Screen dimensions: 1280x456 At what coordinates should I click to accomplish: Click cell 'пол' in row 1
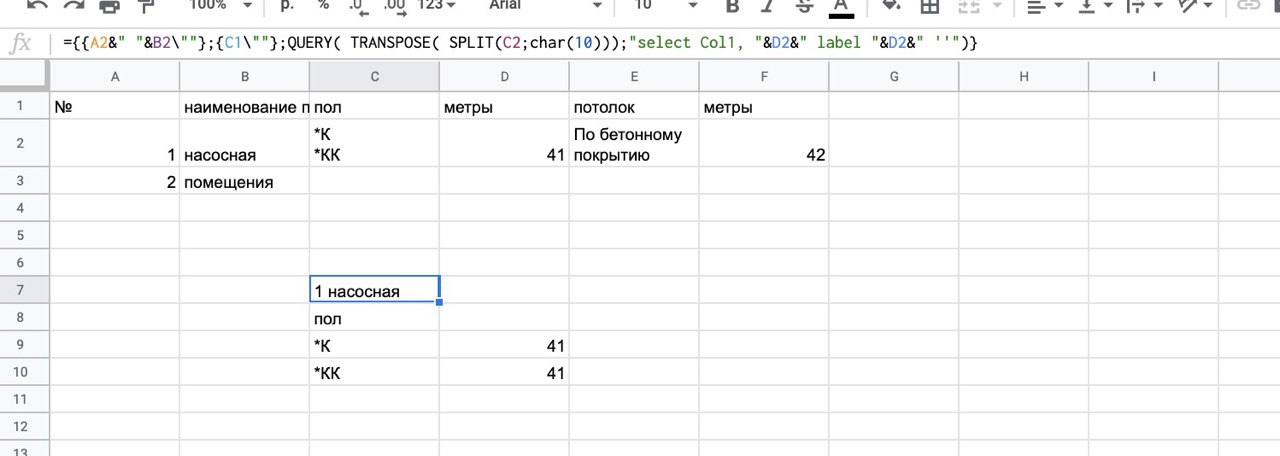coord(374,107)
